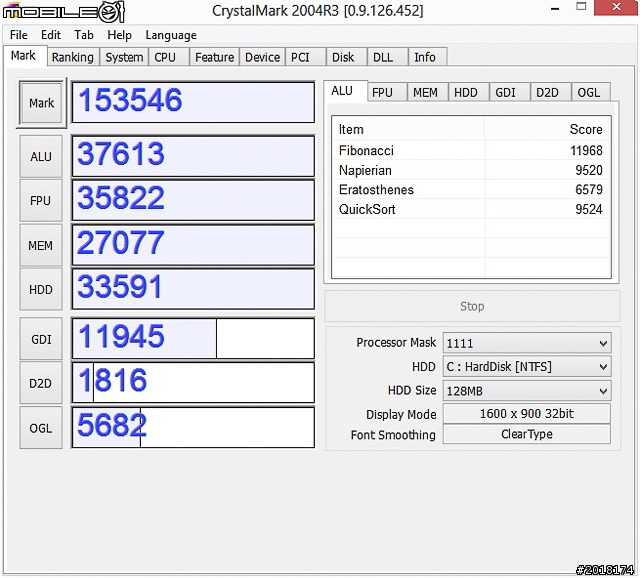Click the Fibonacci score 11968
The width and height of the screenshot is (640, 578).
[x=586, y=151]
